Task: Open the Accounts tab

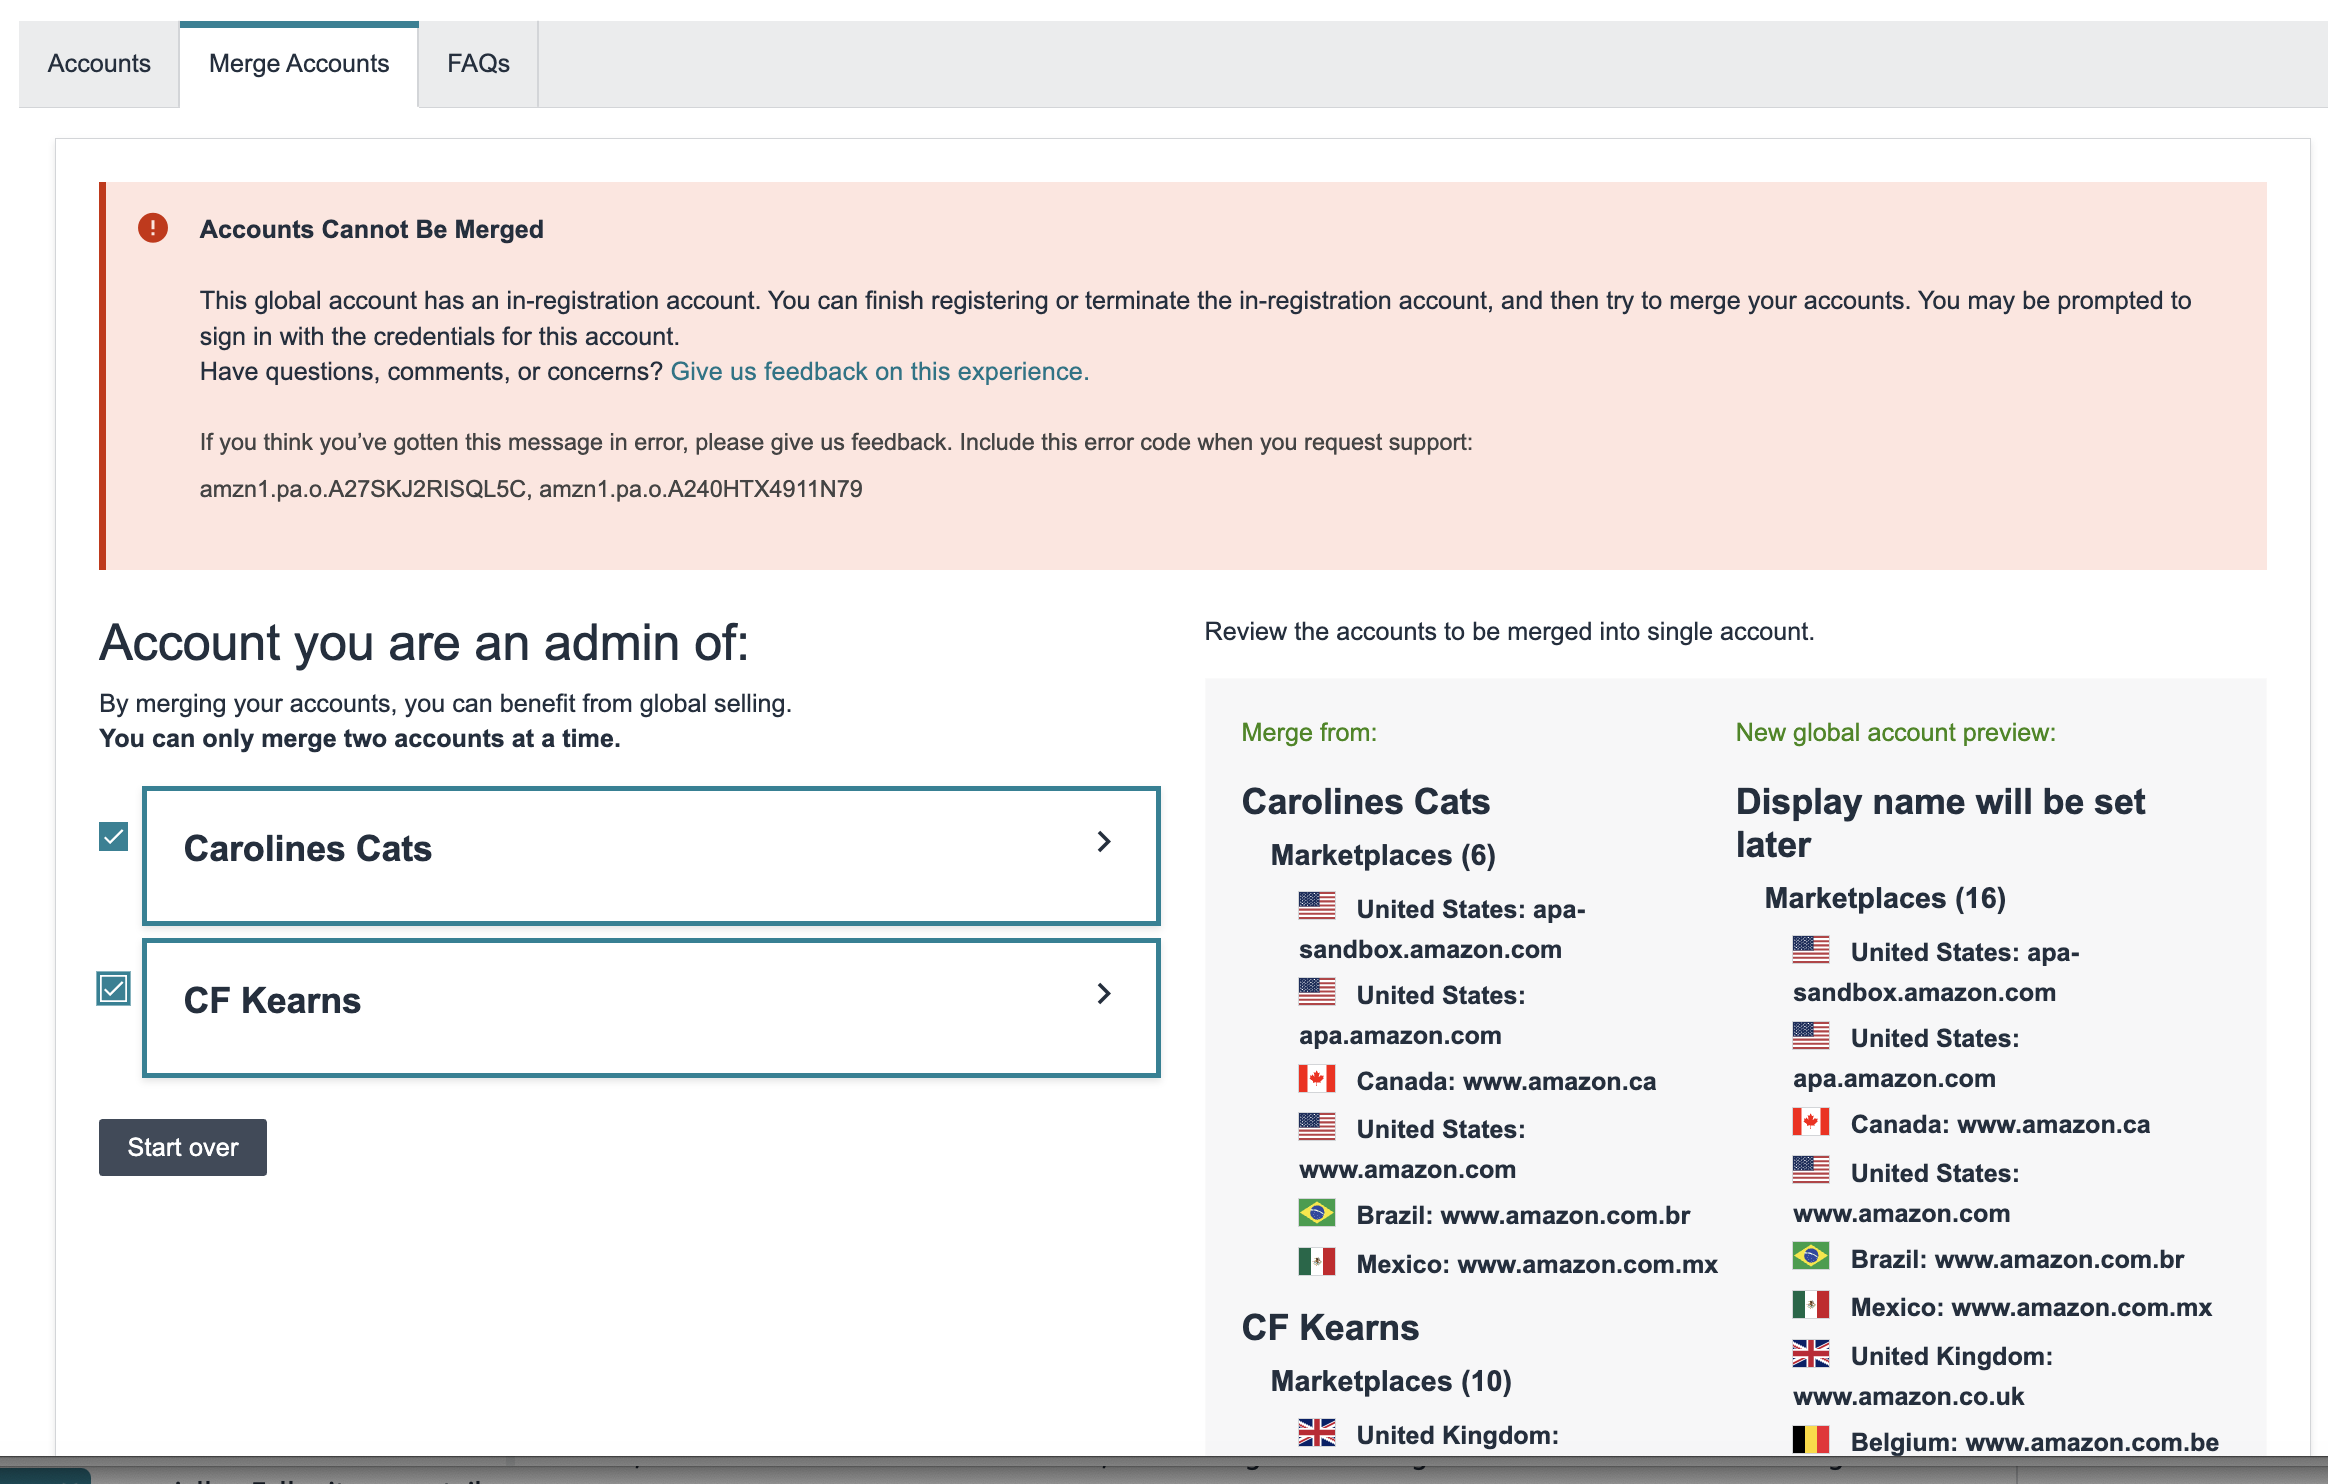Action: tap(99, 64)
